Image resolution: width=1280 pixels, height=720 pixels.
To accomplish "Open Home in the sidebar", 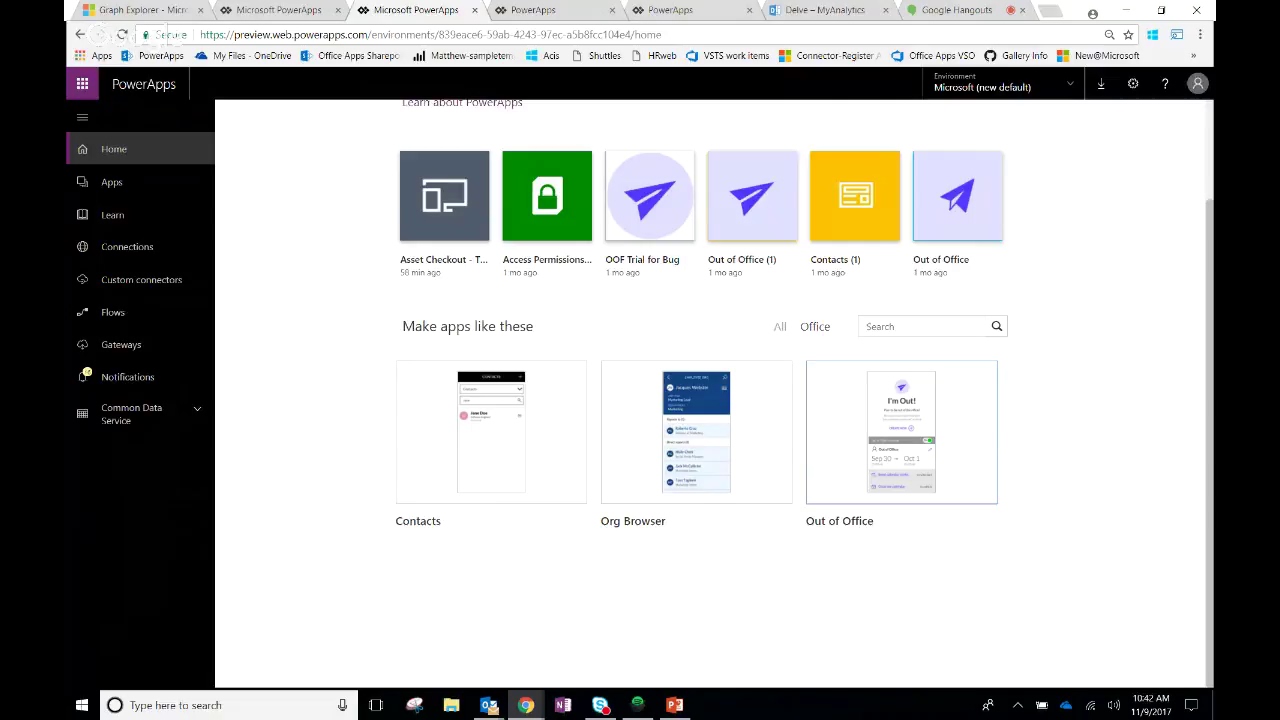I will tap(140, 149).
